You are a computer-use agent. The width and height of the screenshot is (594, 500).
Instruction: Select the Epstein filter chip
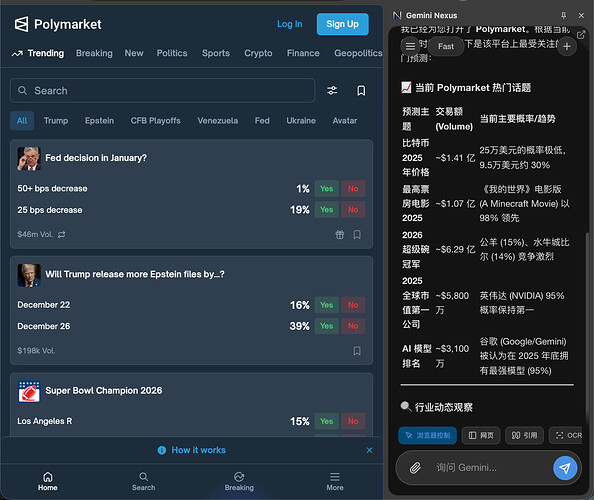tap(99, 120)
